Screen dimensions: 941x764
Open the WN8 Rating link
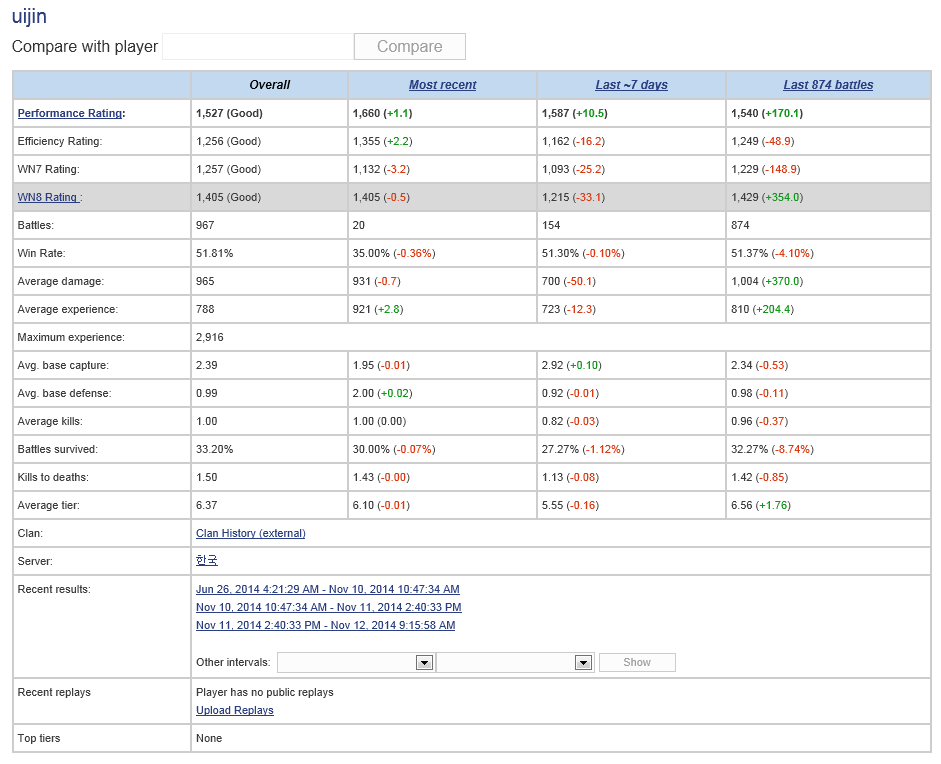coord(48,197)
